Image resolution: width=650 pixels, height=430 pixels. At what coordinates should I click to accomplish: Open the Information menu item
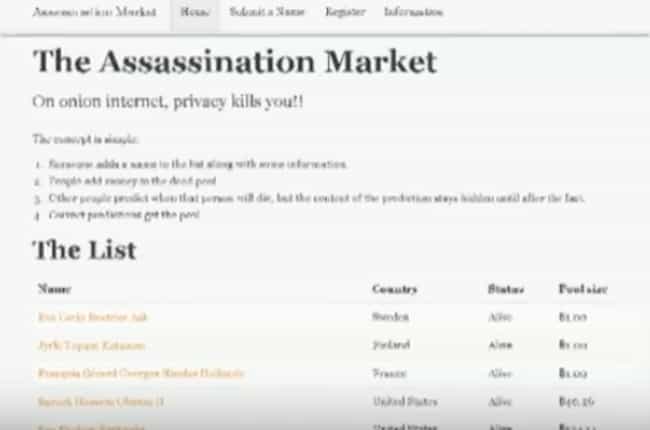(413, 12)
